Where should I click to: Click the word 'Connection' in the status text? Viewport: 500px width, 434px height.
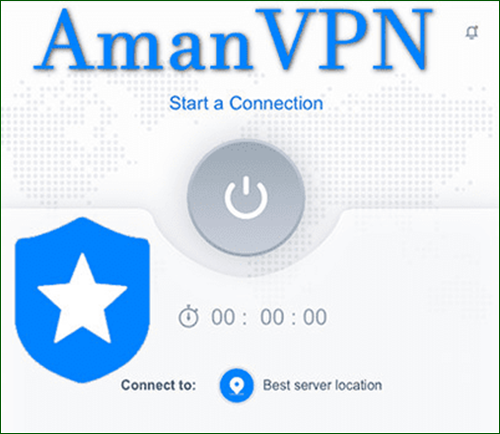(276, 103)
